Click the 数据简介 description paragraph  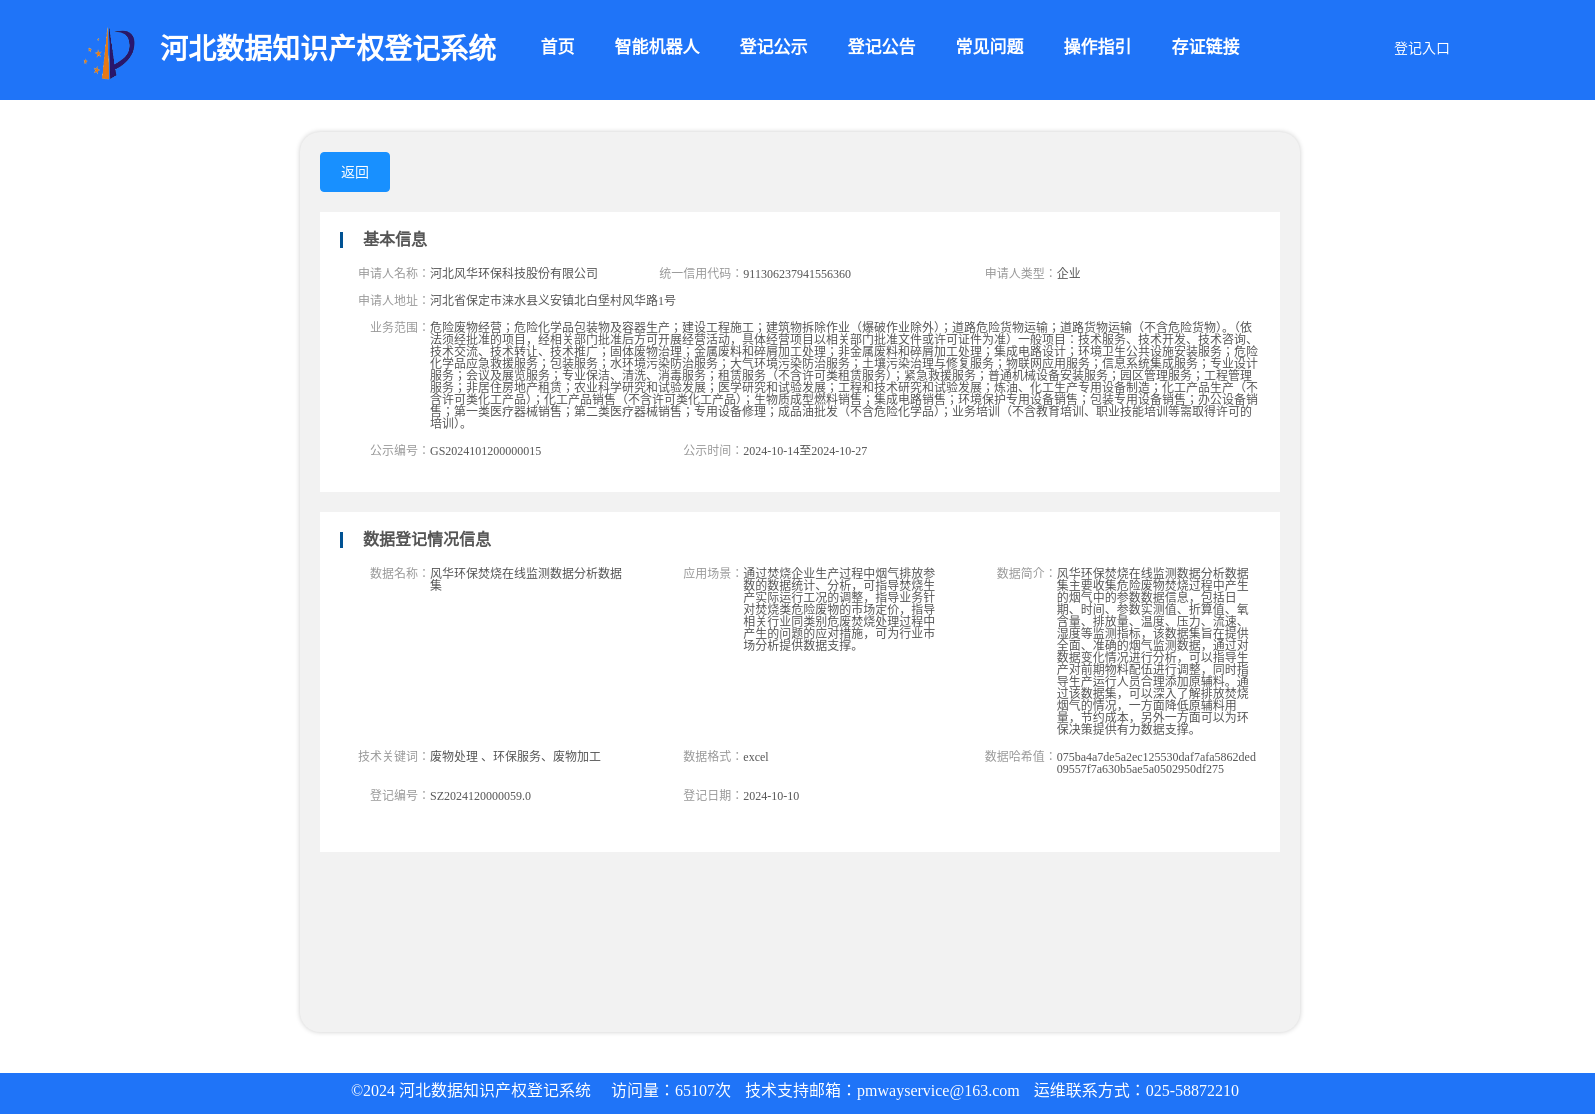point(1153,651)
